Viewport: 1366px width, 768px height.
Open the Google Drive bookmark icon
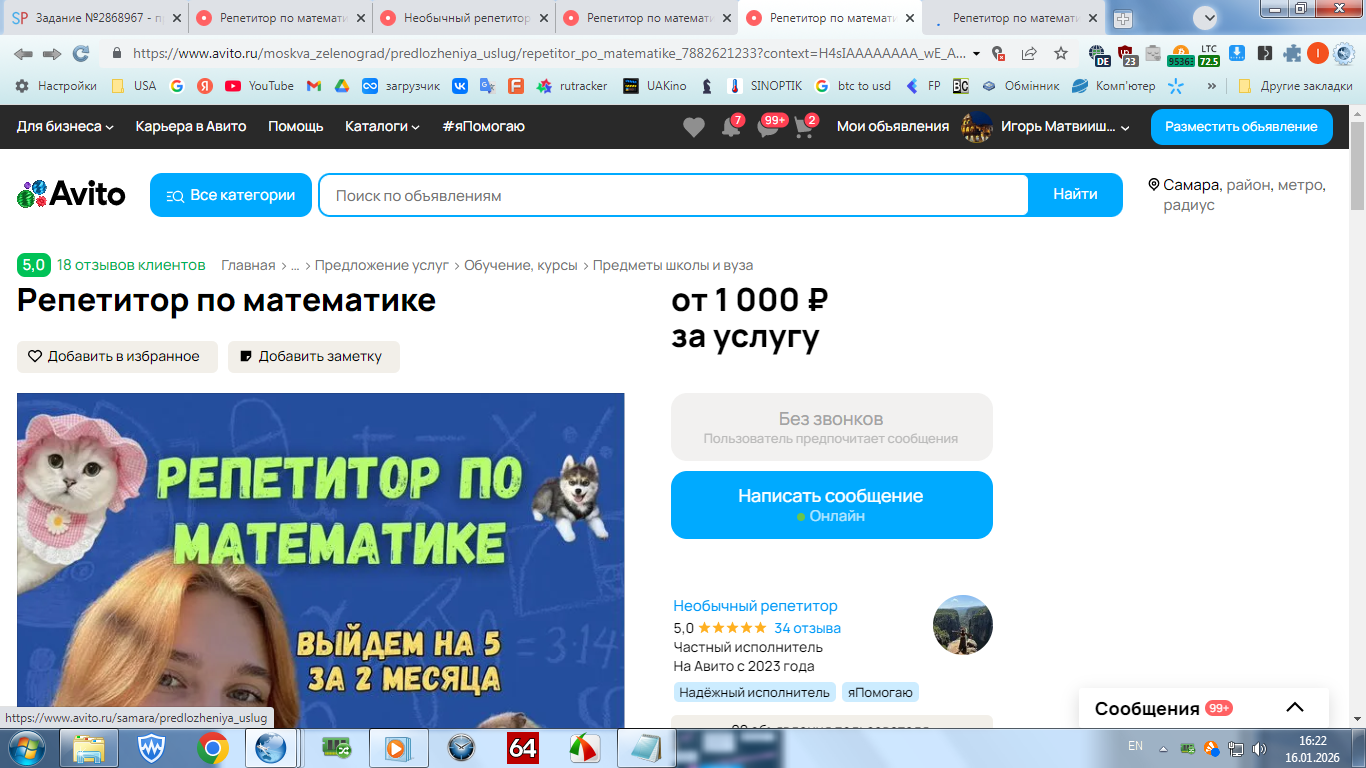(x=341, y=86)
